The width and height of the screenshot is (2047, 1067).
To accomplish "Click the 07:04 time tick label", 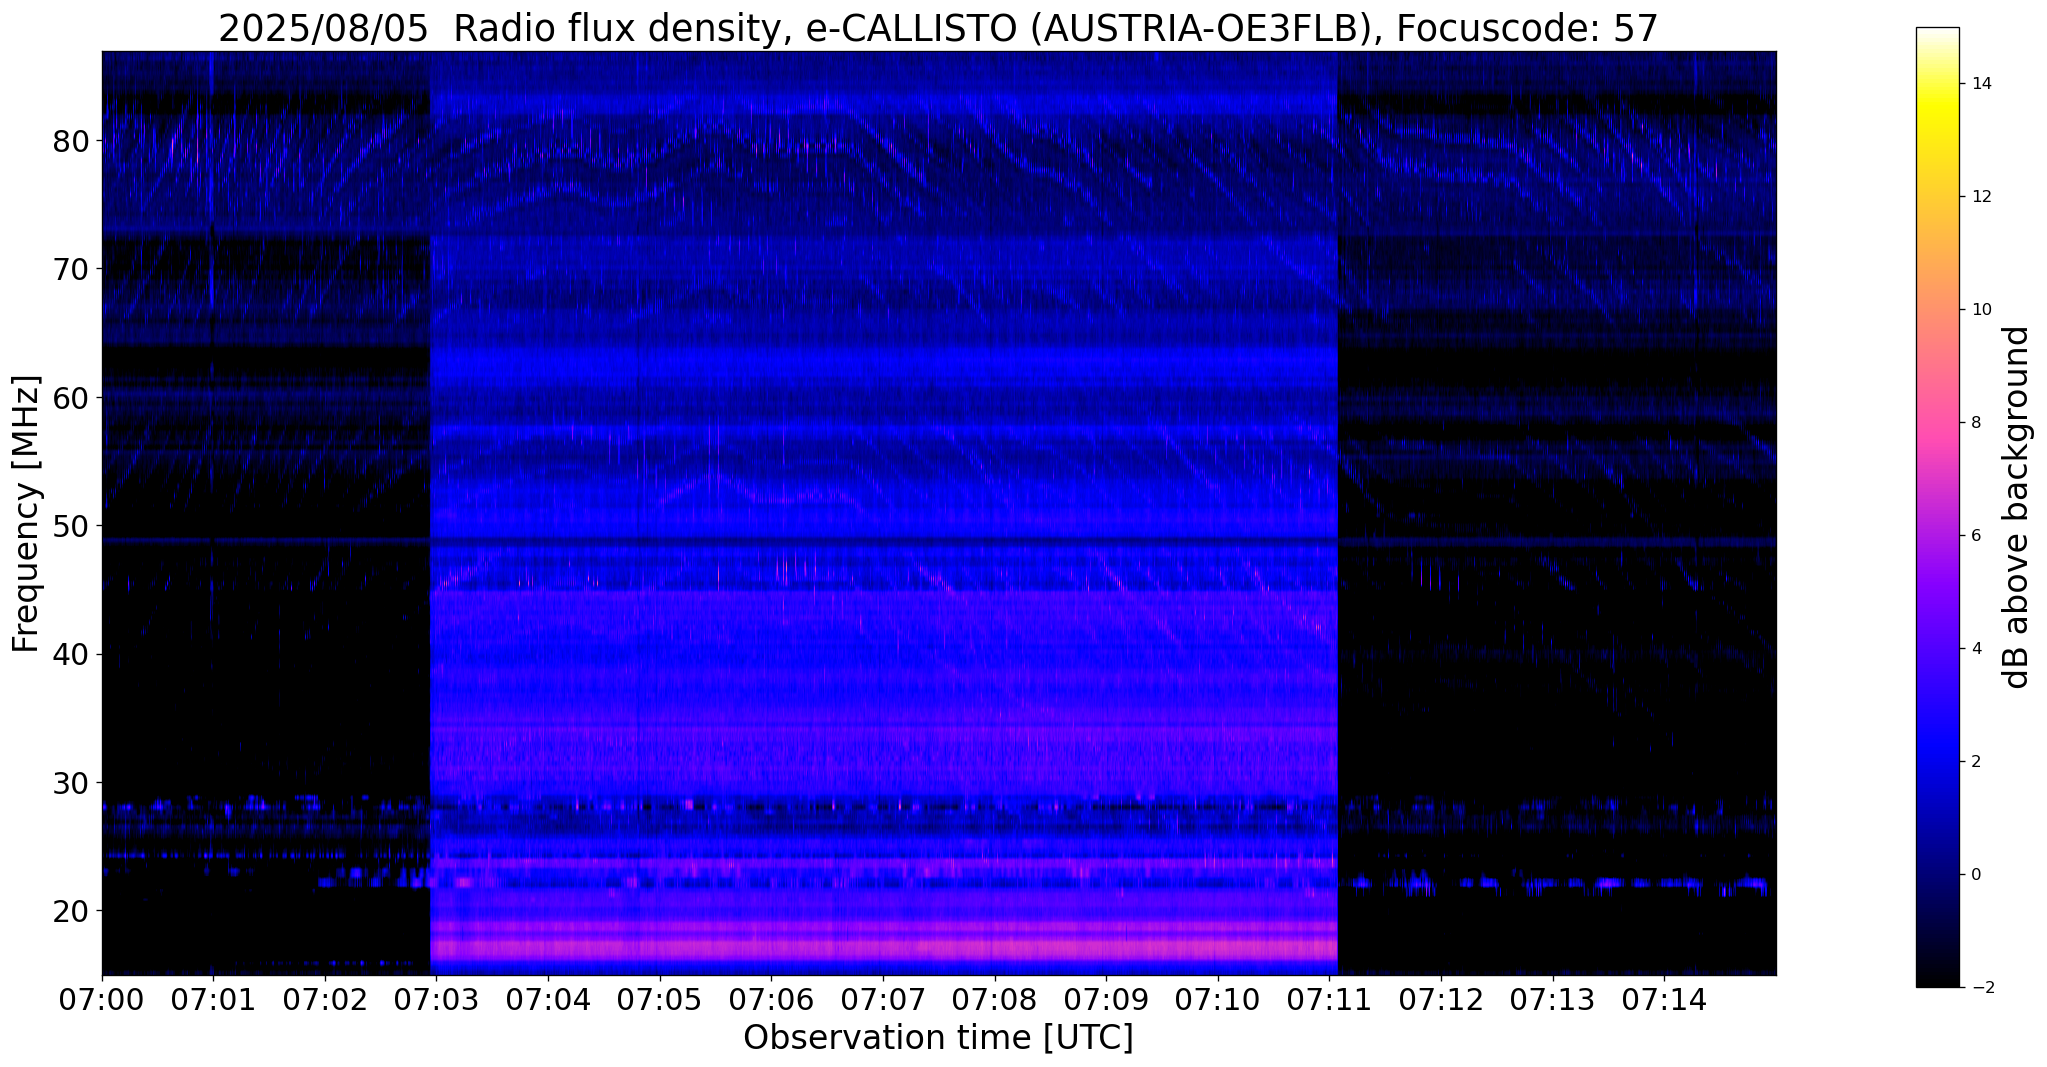I will (548, 1000).
